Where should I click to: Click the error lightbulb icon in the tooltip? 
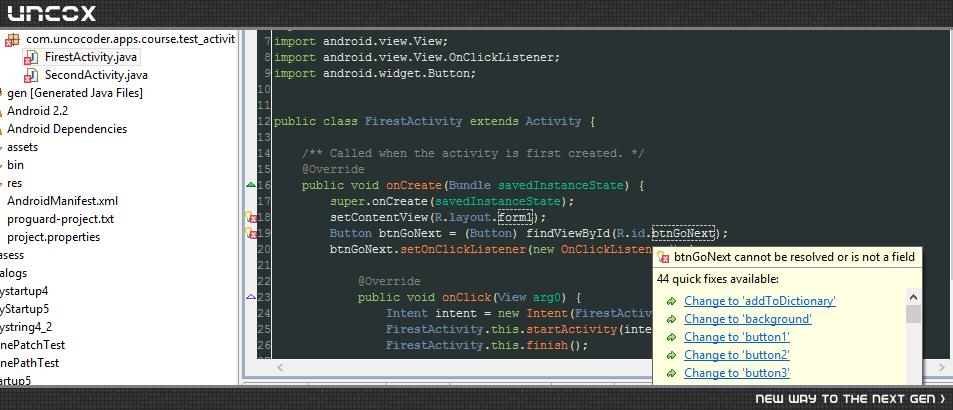pos(664,258)
